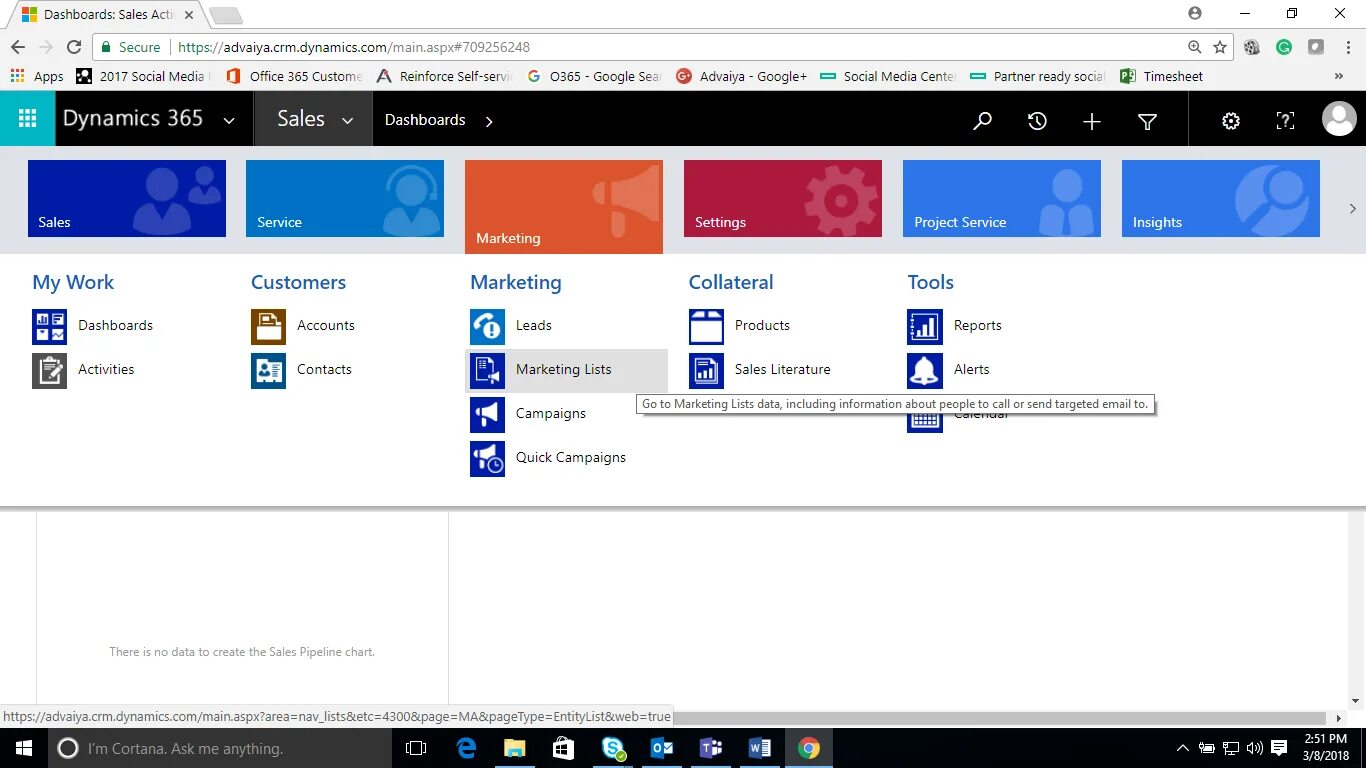Open the Quick Campaigns link
This screenshot has height=768, width=1366.
(x=571, y=457)
